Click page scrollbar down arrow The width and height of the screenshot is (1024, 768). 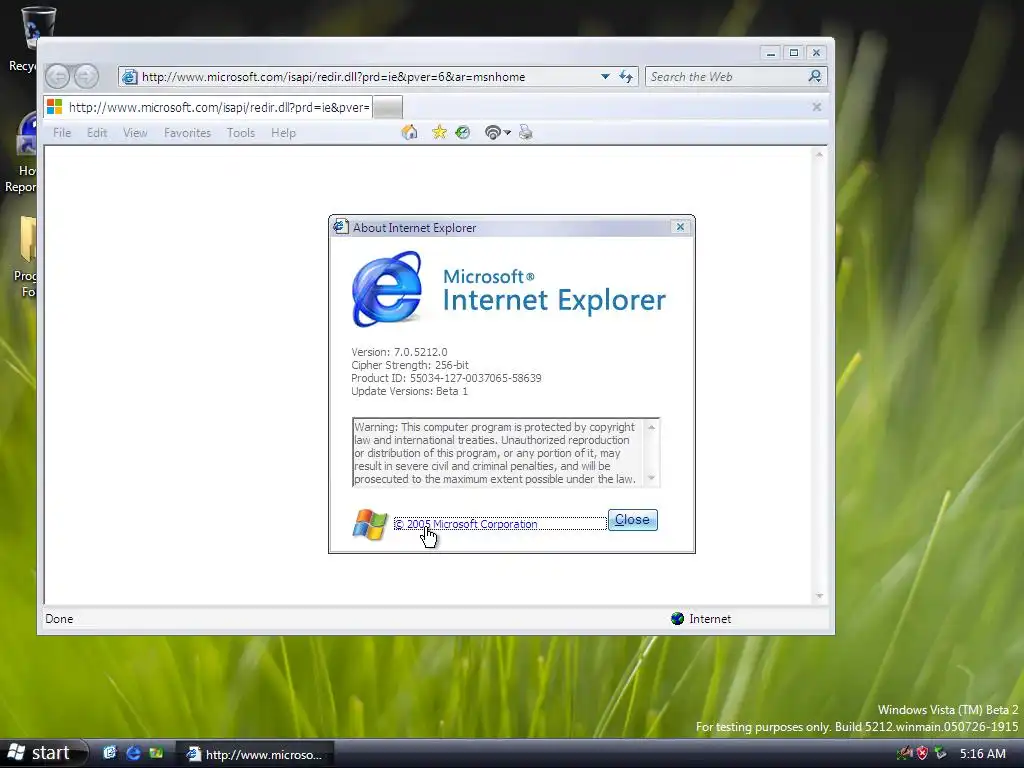tap(820, 596)
